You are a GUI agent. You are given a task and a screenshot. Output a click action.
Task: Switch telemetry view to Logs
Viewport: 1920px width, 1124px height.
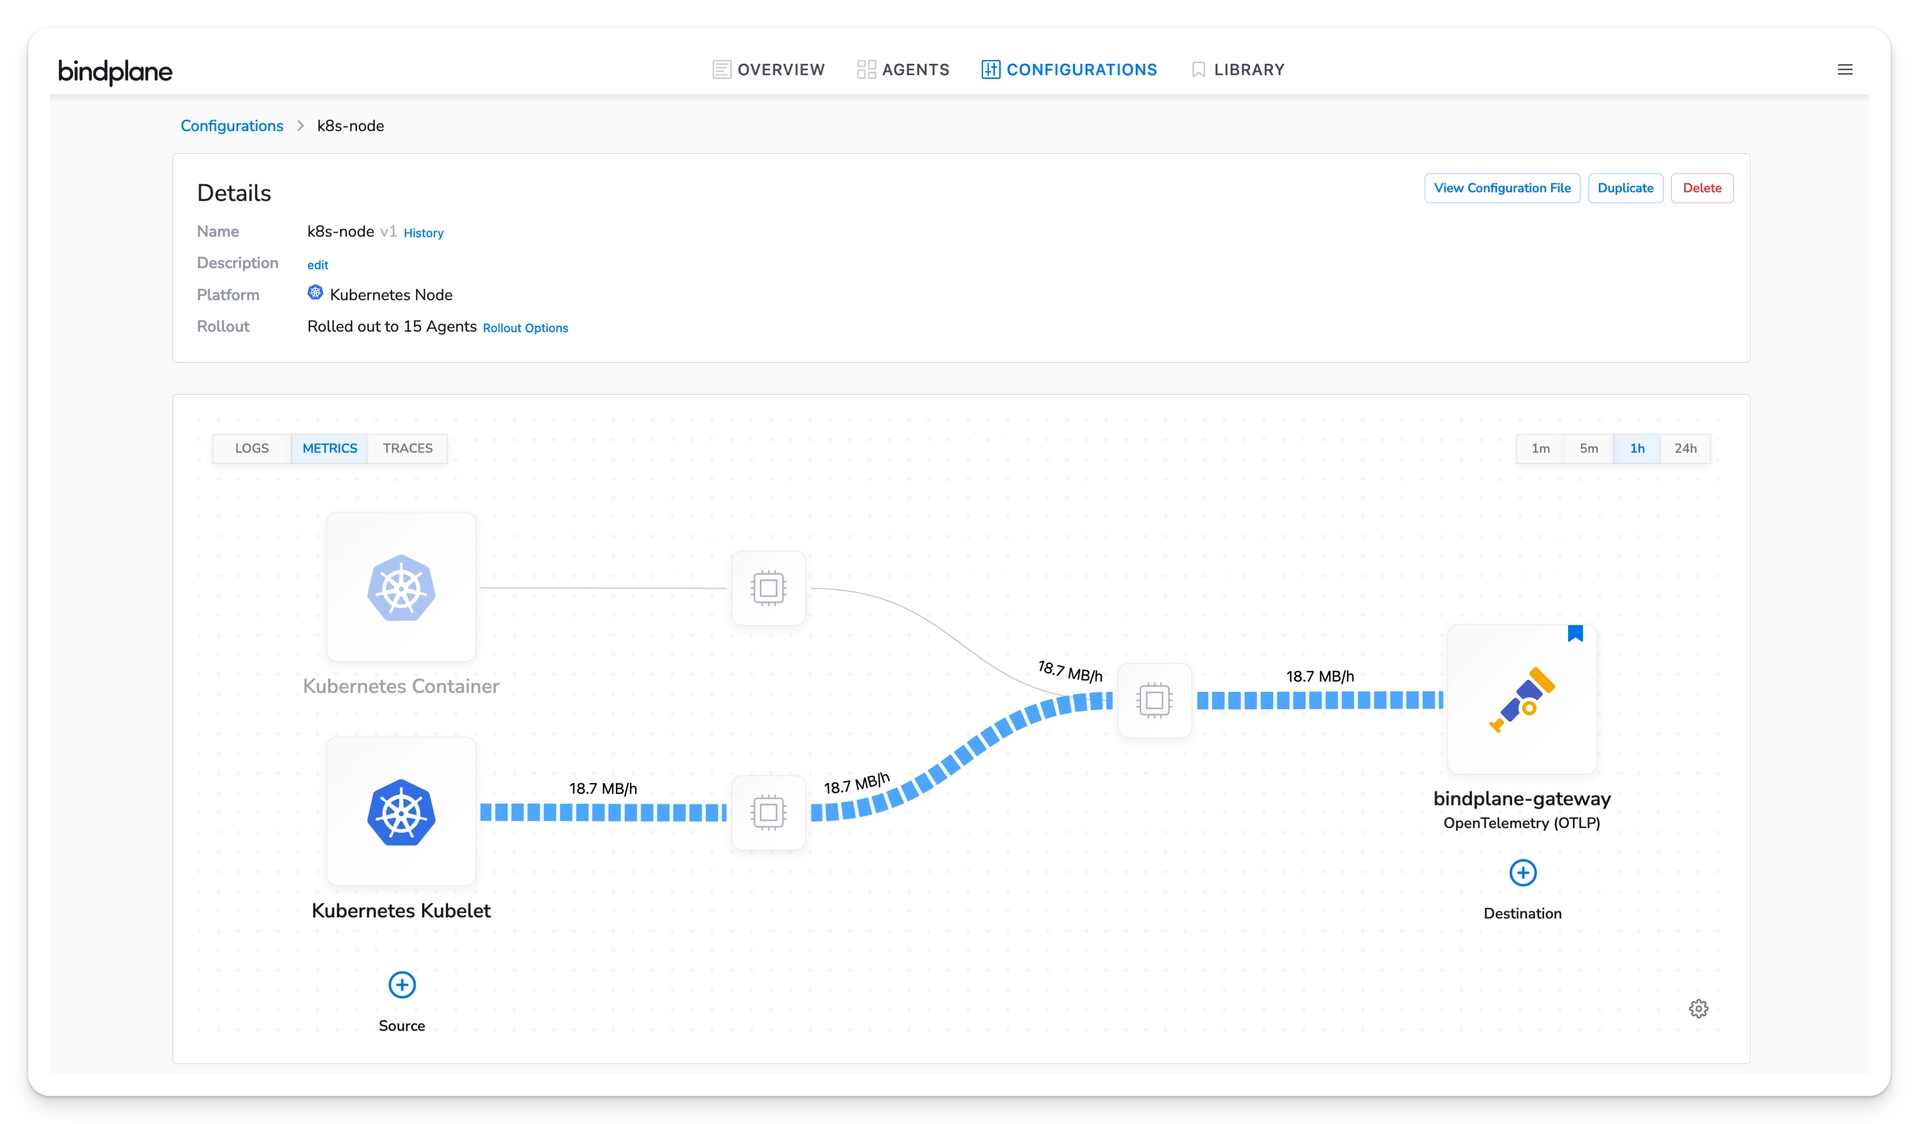[x=252, y=448]
